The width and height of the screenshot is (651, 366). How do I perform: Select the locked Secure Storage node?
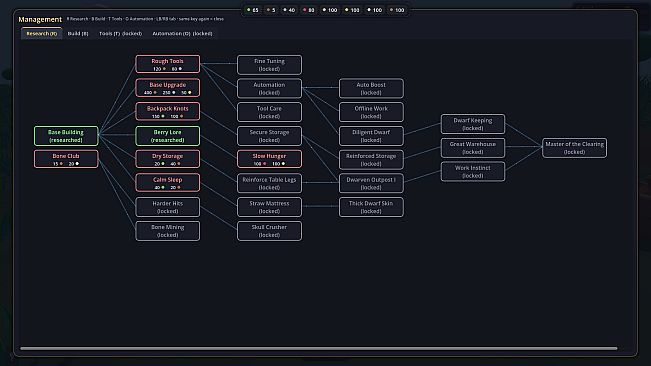pos(269,136)
